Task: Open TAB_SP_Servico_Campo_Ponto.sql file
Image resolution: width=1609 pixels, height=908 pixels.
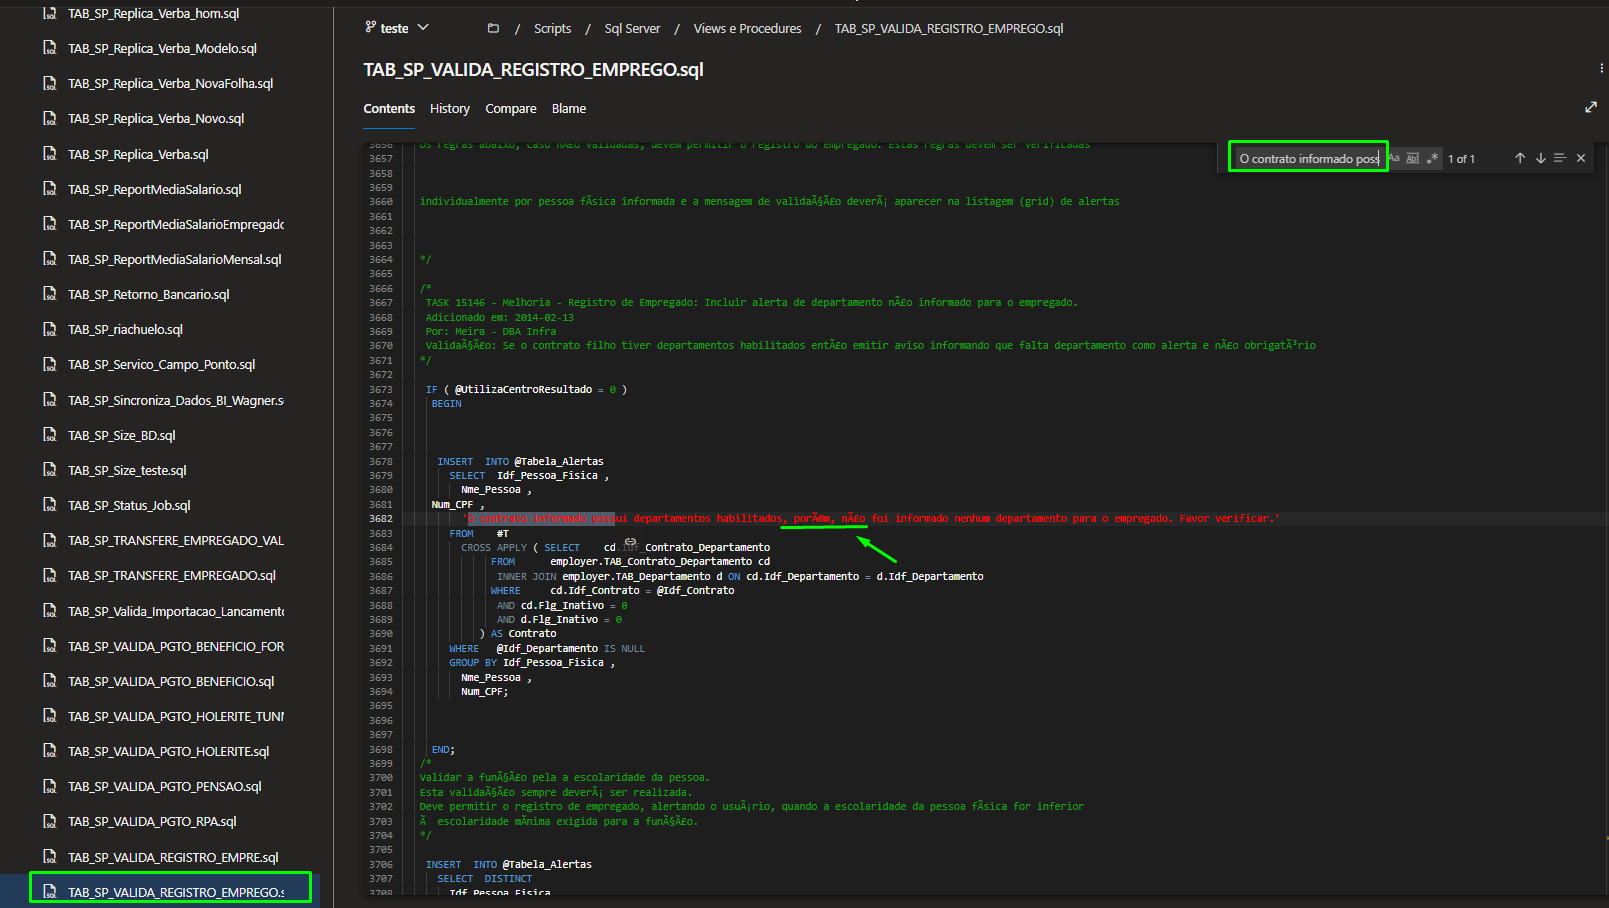Action: (162, 364)
